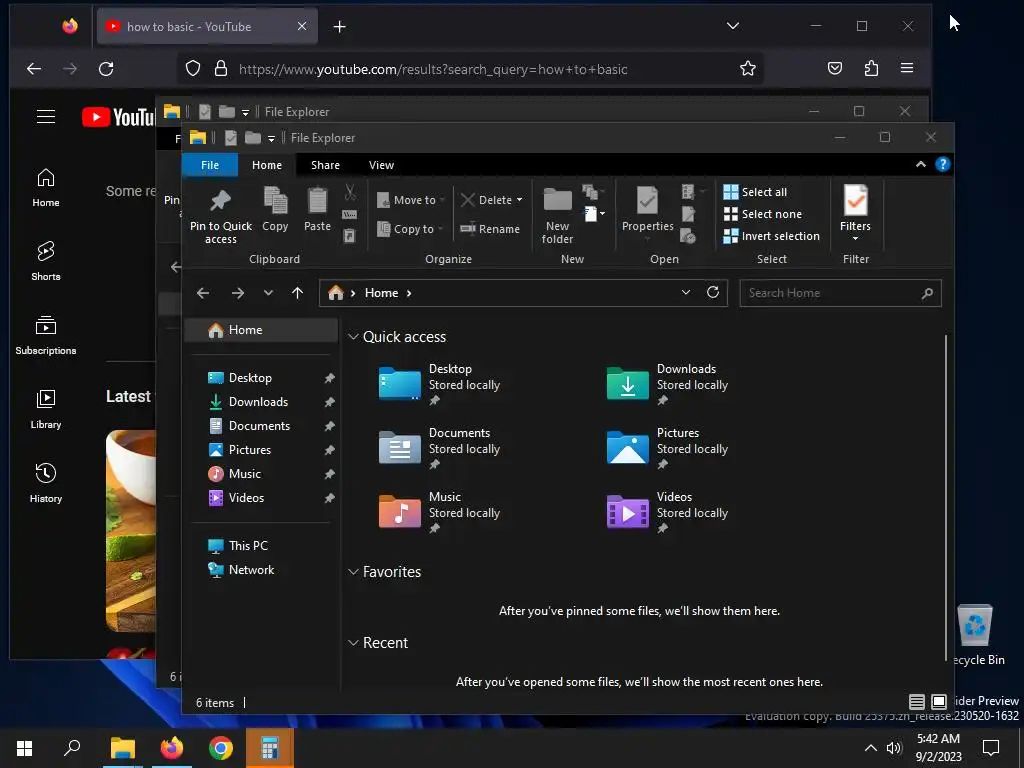1024x768 pixels.
Task: Click the Firefox reload button
Action: click(x=106, y=69)
